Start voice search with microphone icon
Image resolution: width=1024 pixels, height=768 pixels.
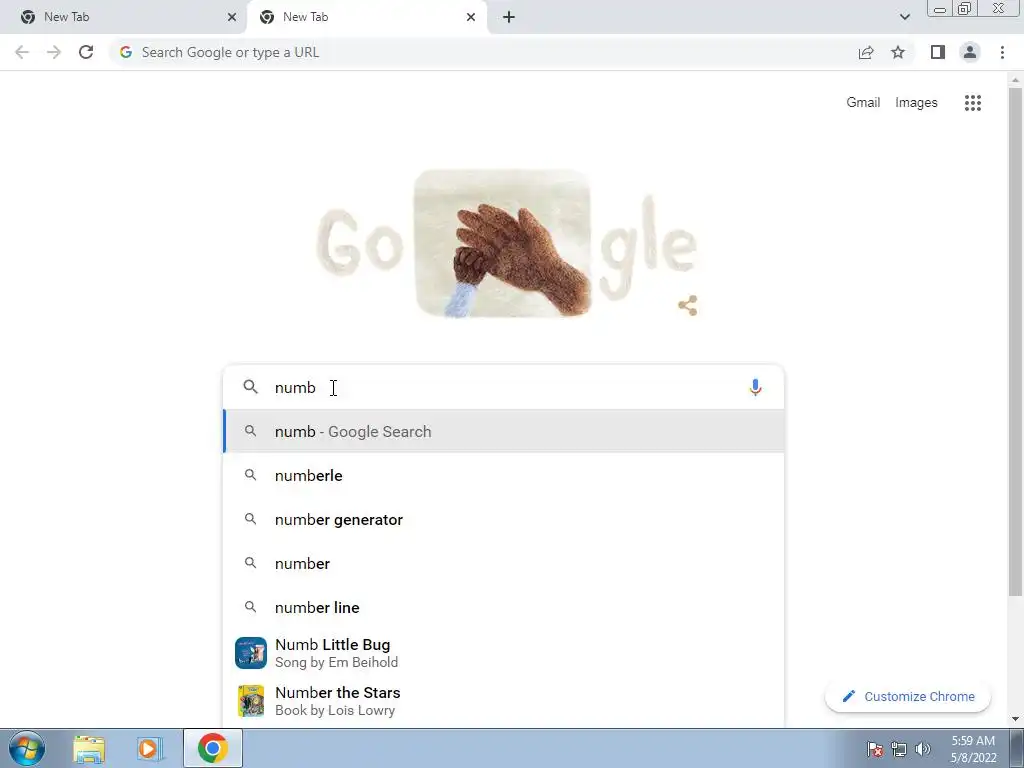[755, 387]
